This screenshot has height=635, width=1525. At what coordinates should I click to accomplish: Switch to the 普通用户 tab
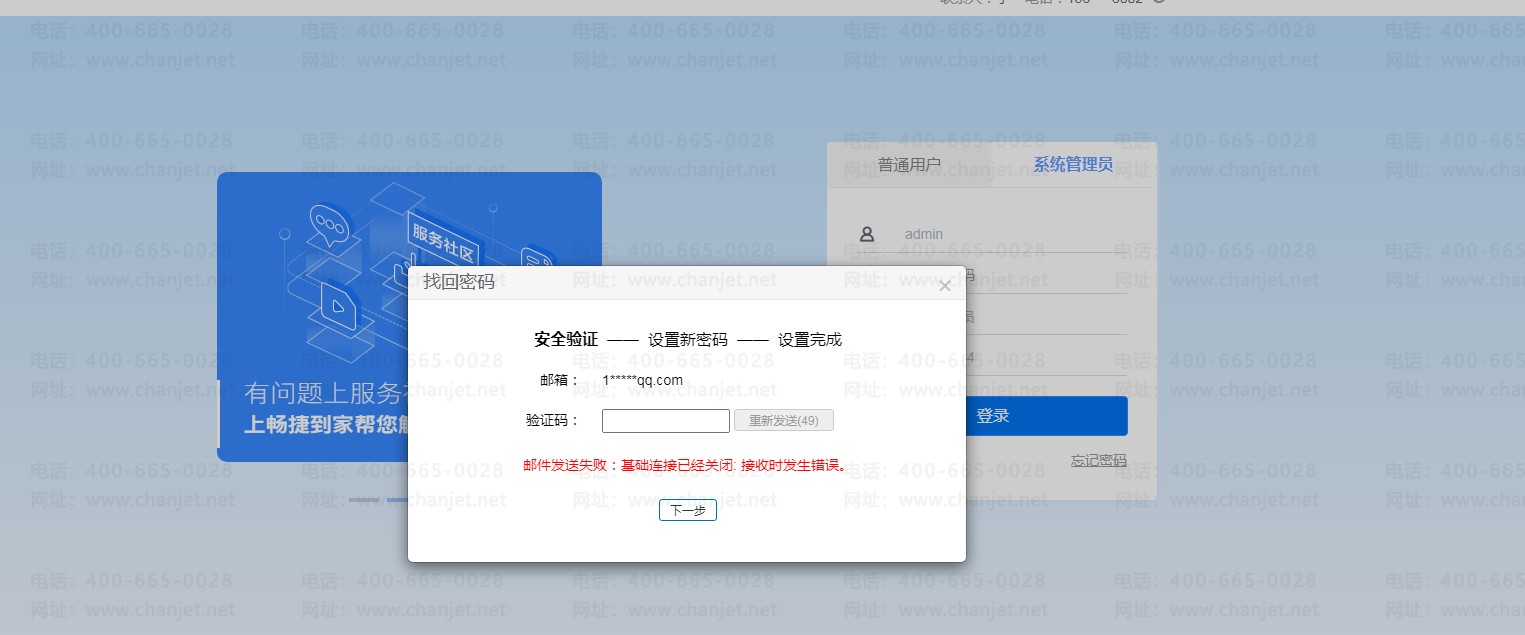[x=908, y=165]
